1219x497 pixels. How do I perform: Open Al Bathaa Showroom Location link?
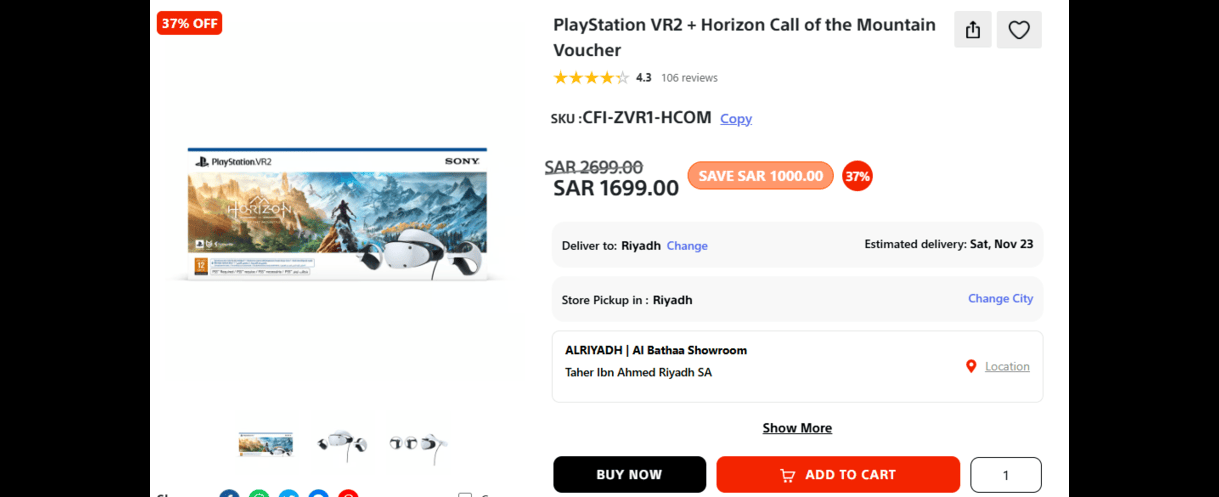point(1007,367)
